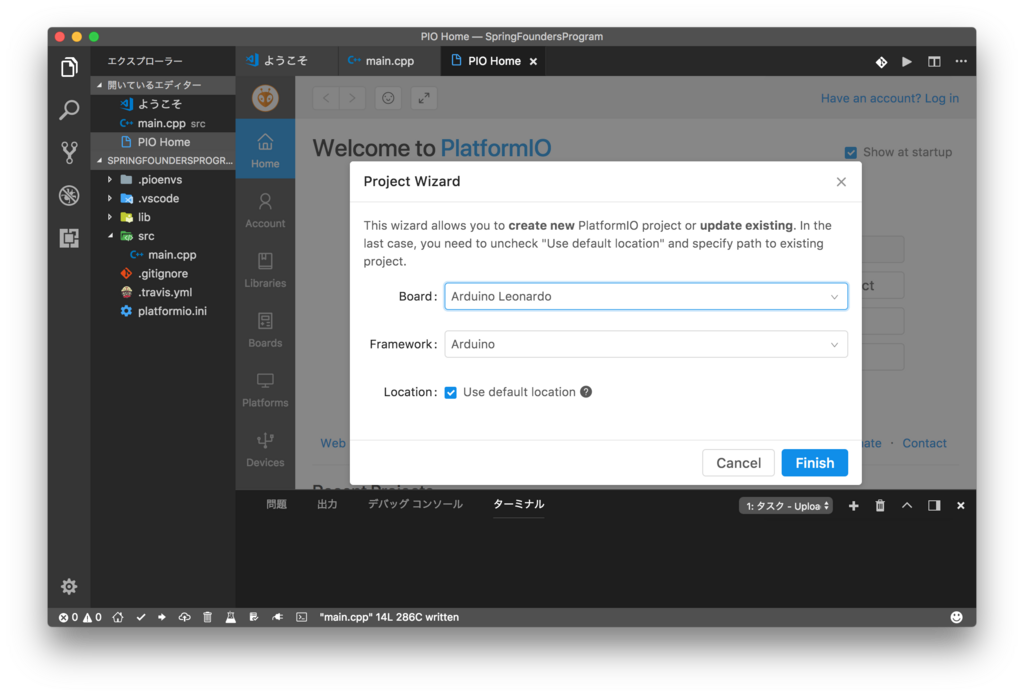Open the more actions ellipsis menu
Screen dimensions: 1024x695
coord(961,61)
